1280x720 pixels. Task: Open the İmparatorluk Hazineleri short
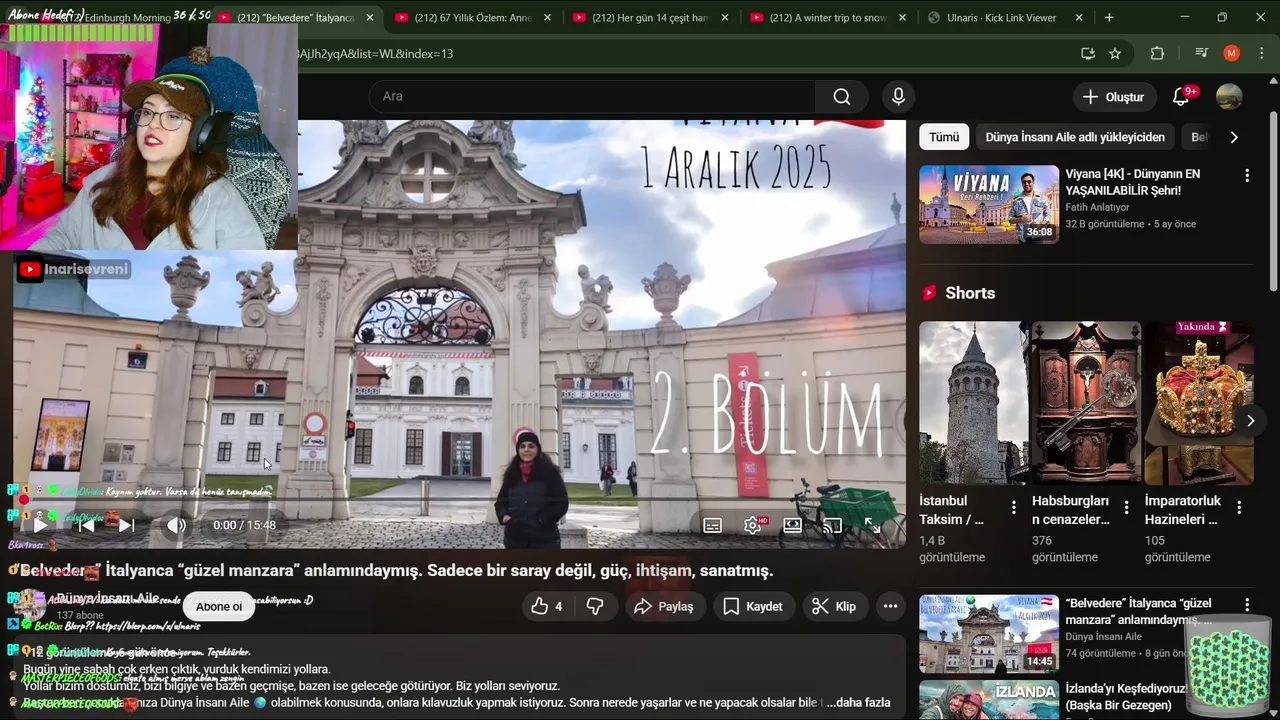(x=1199, y=402)
